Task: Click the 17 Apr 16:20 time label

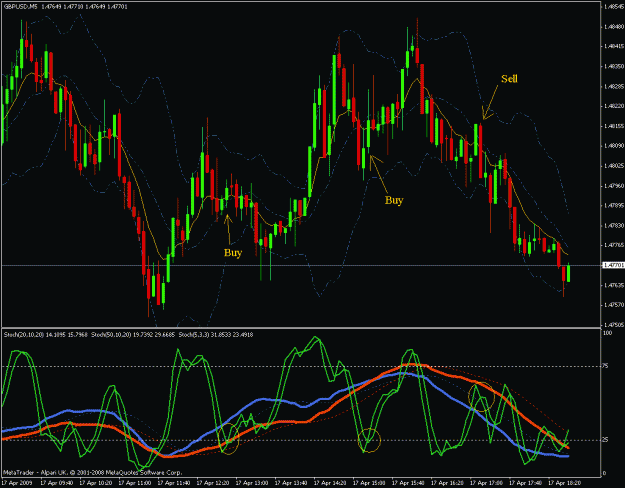Action: coord(447,483)
